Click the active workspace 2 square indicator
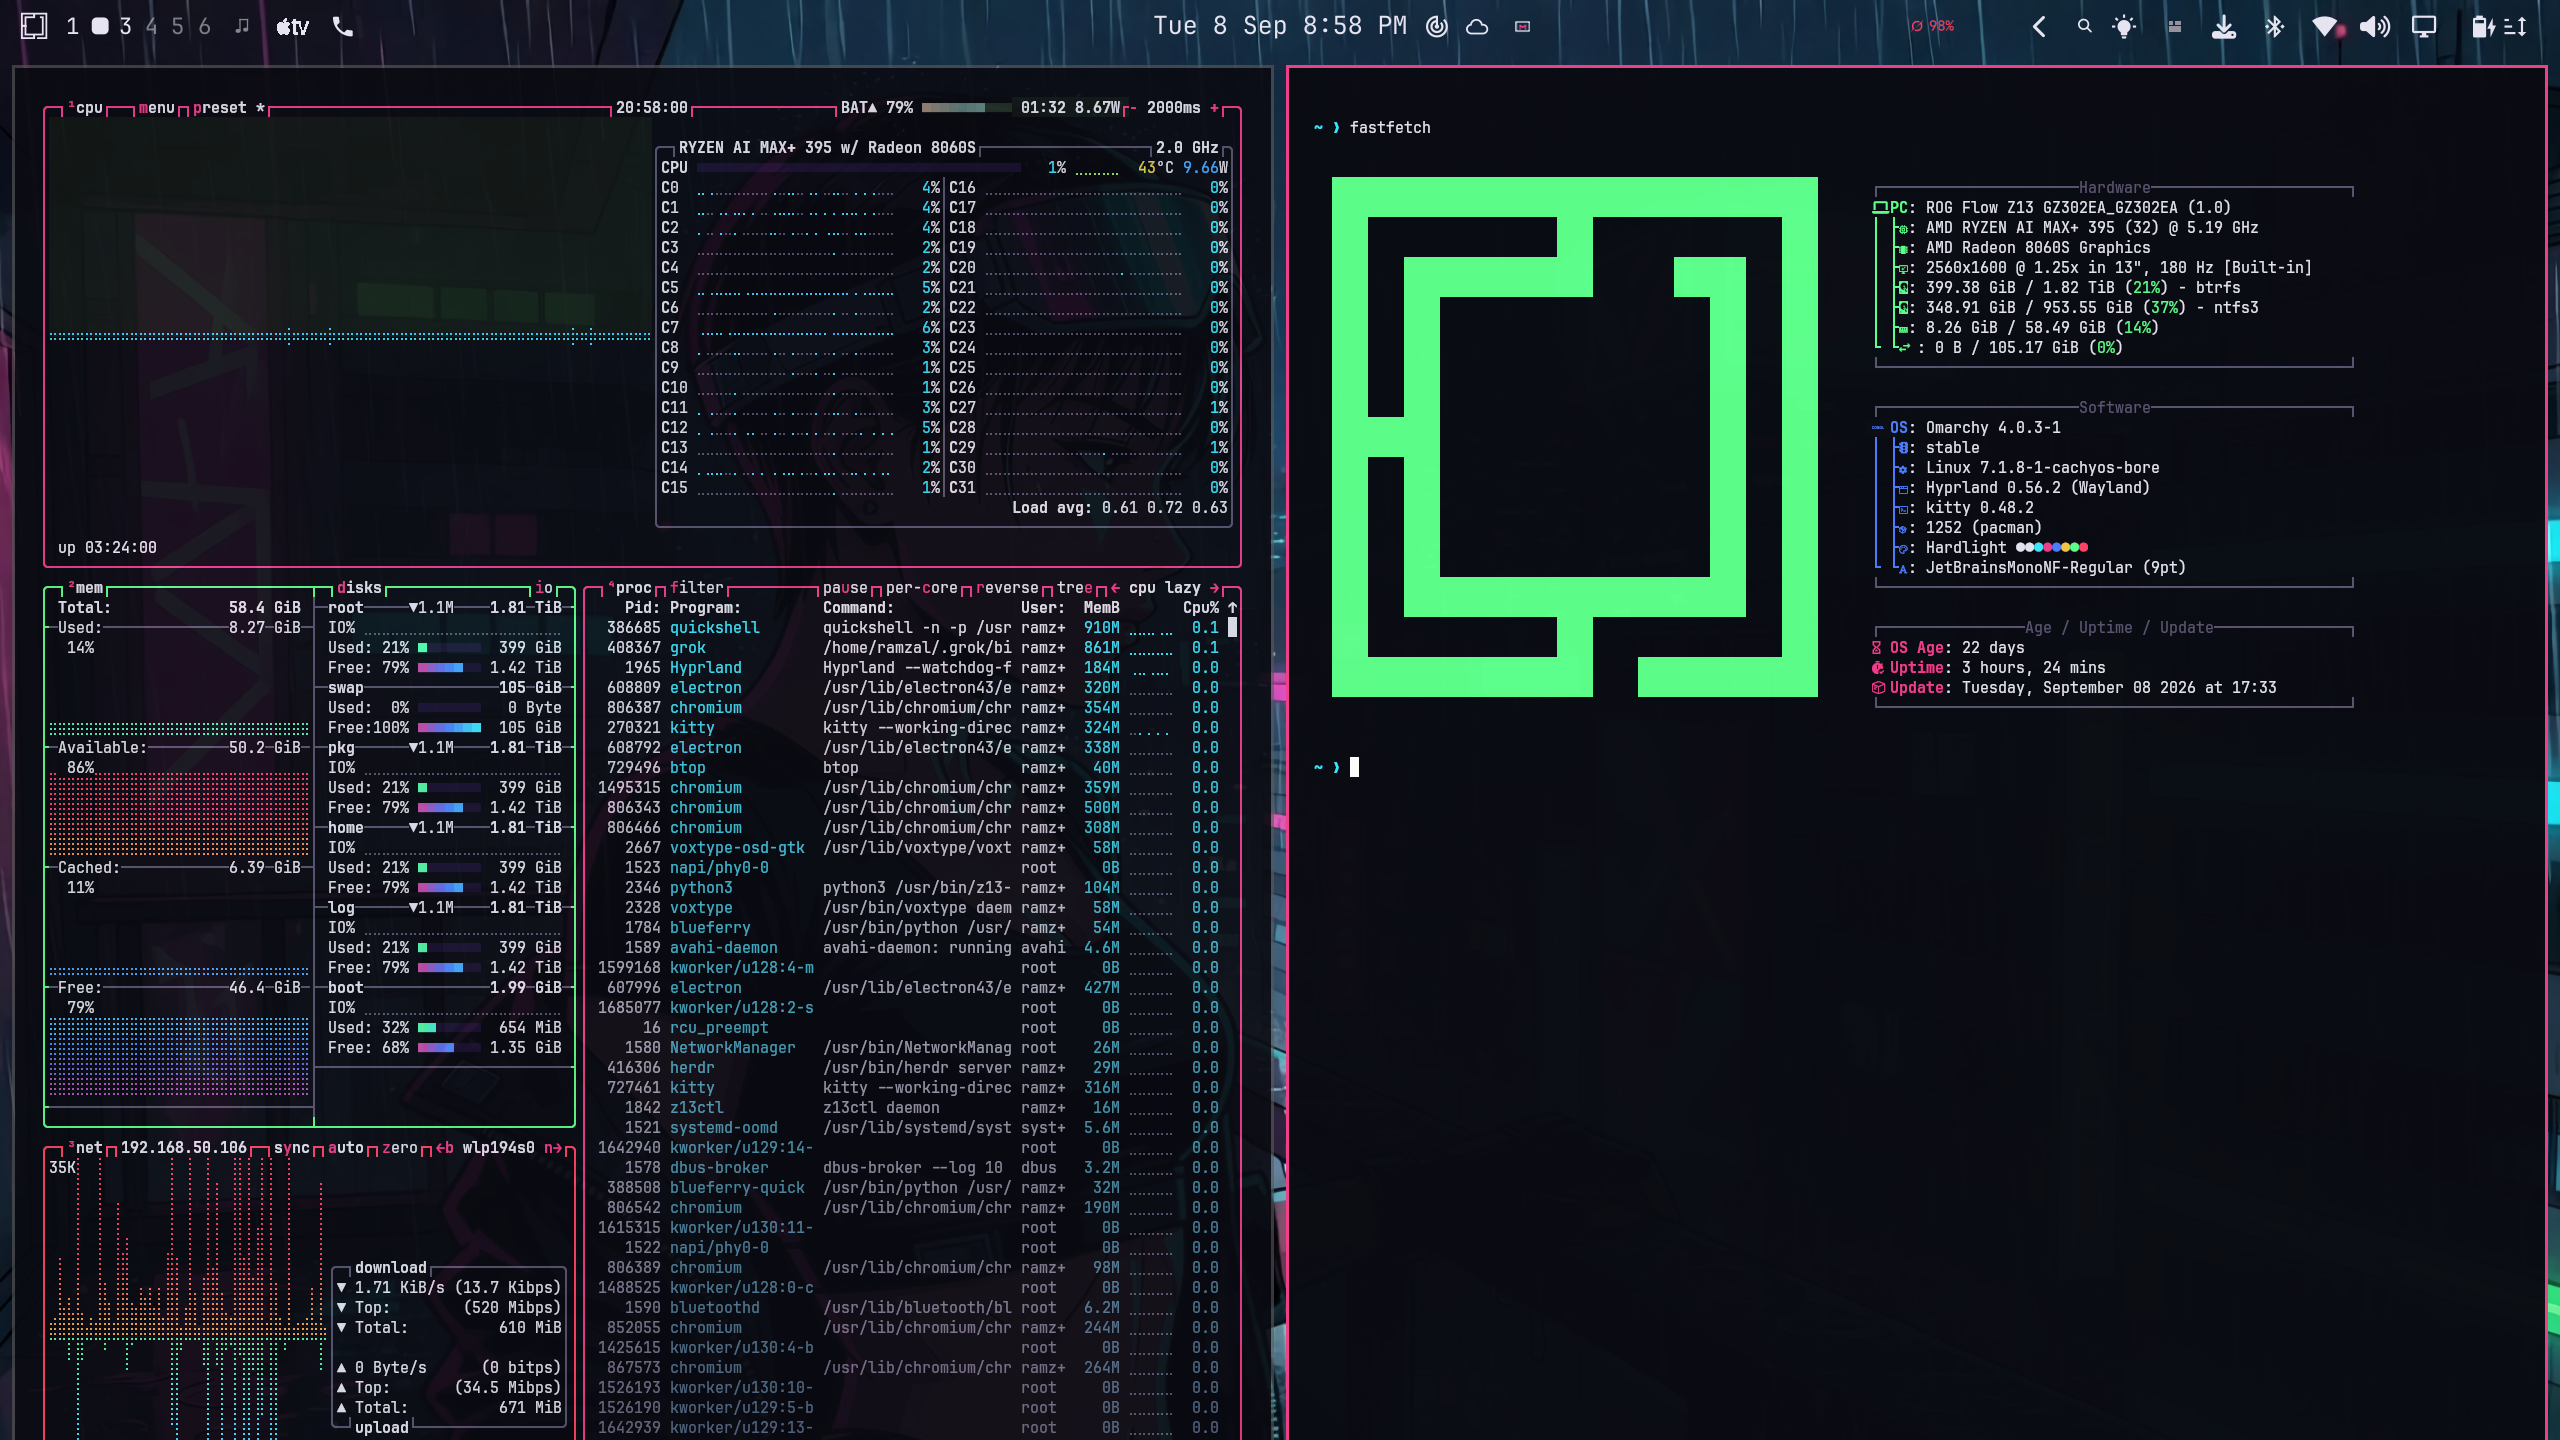2560x1440 pixels. click(100, 27)
